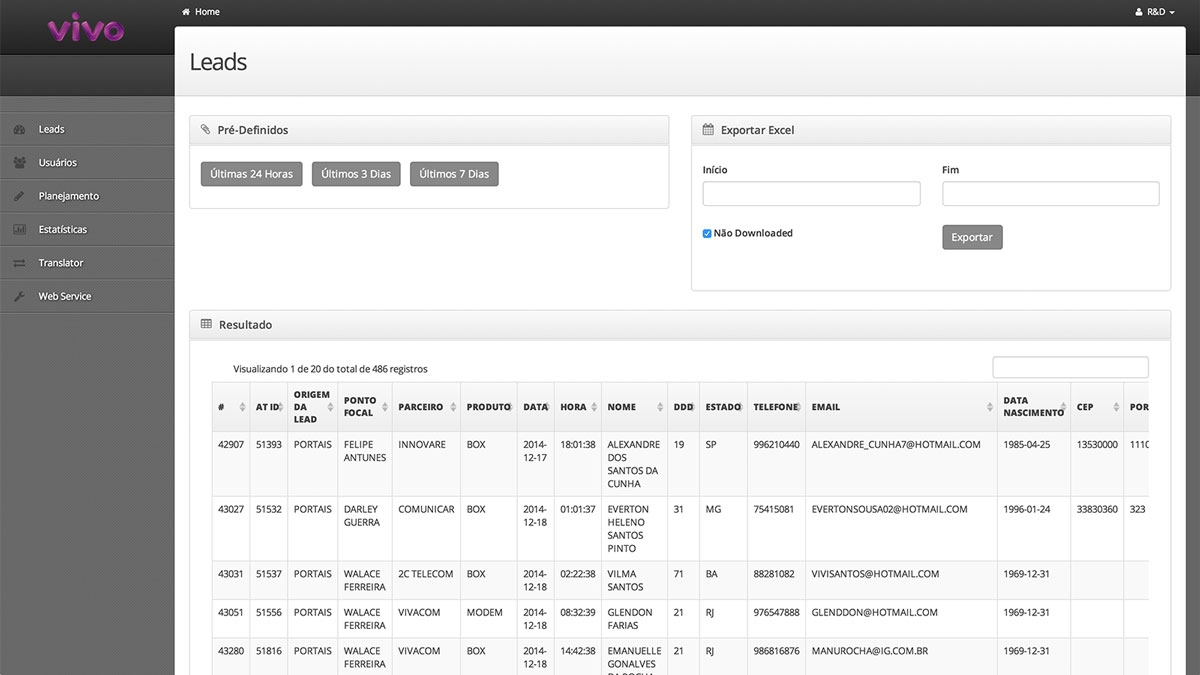Click the Últimos 7 Dias button

point(454,174)
